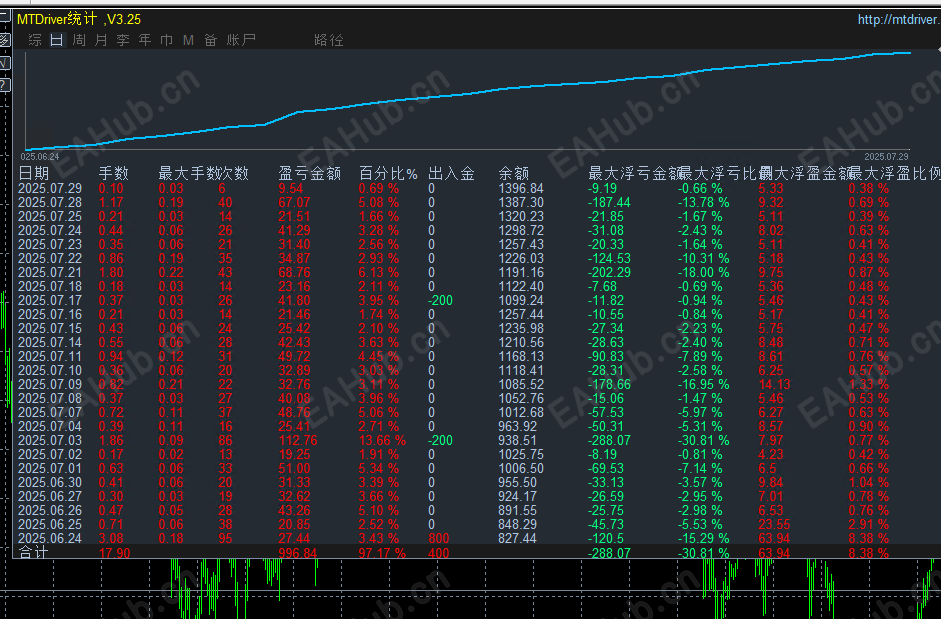Open the 年 yearly tab
The width and height of the screenshot is (941, 619).
click(145, 40)
